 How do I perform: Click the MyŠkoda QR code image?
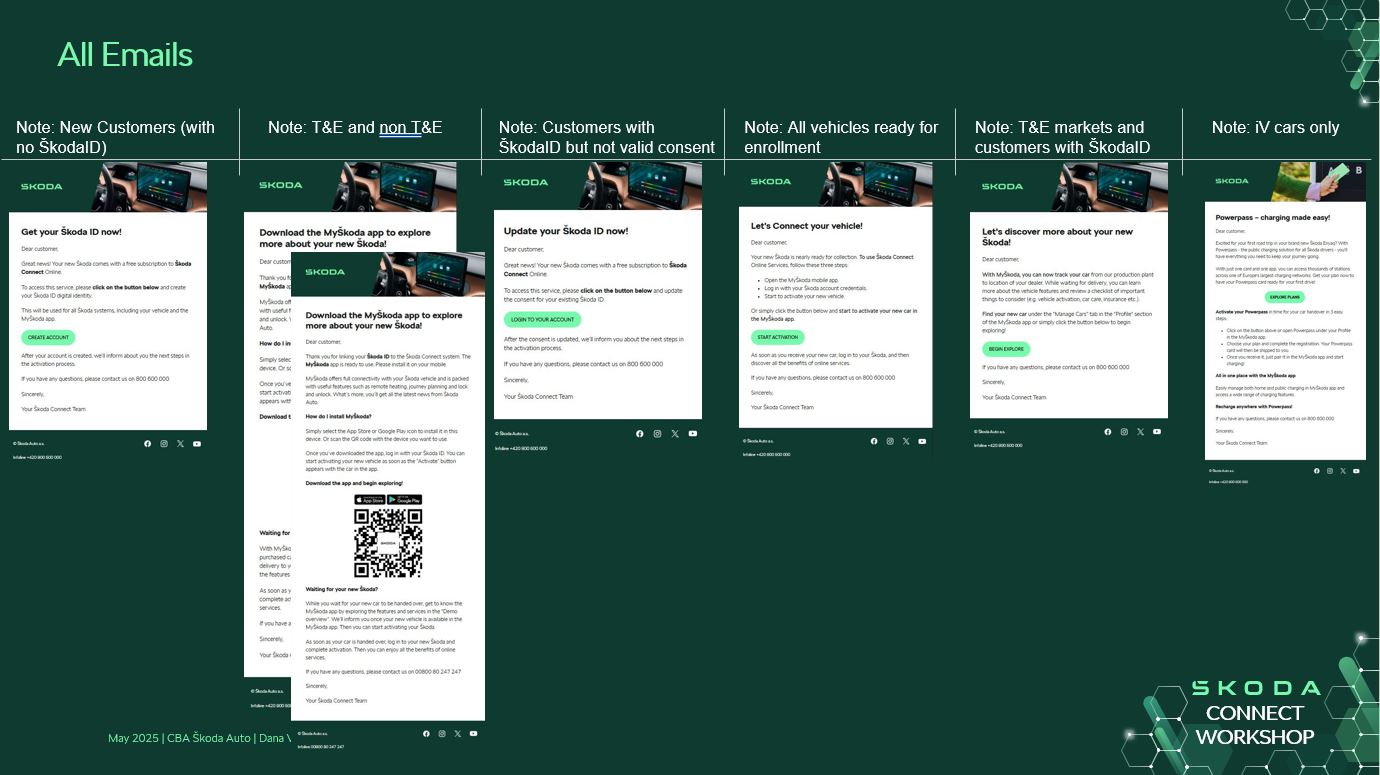388,543
